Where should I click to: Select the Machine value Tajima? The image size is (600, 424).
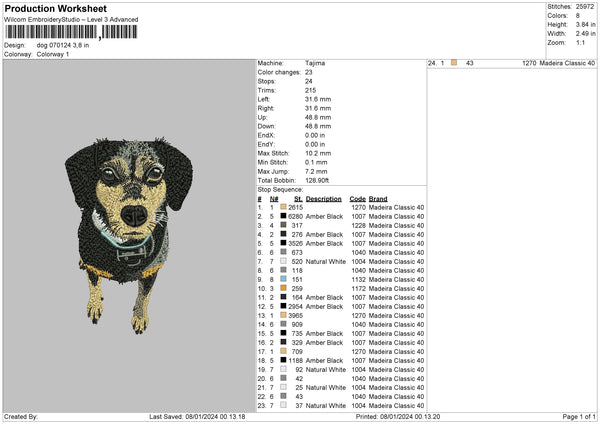pos(315,63)
